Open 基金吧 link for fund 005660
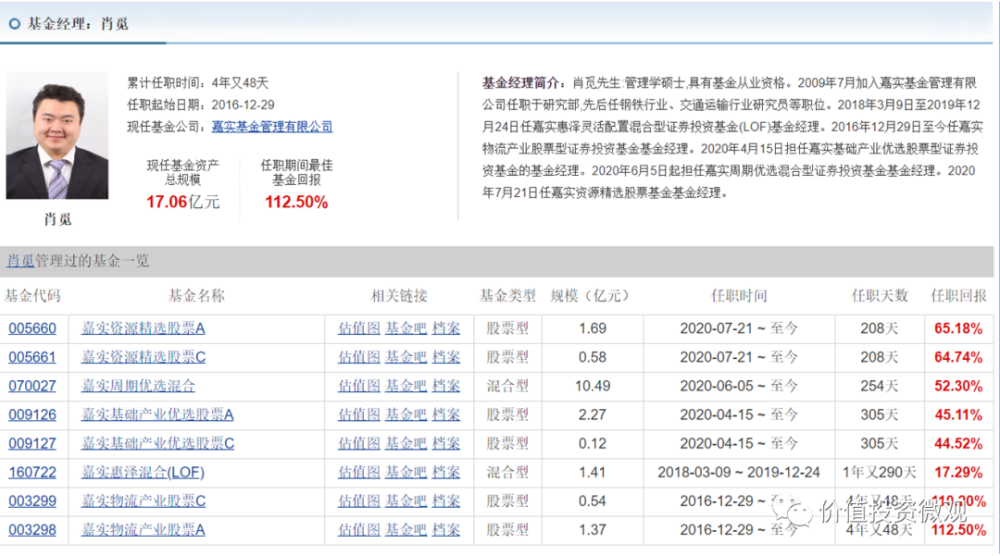The height and width of the screenshot is (556, 1000). pyautogui.click(x=406, y=328)
